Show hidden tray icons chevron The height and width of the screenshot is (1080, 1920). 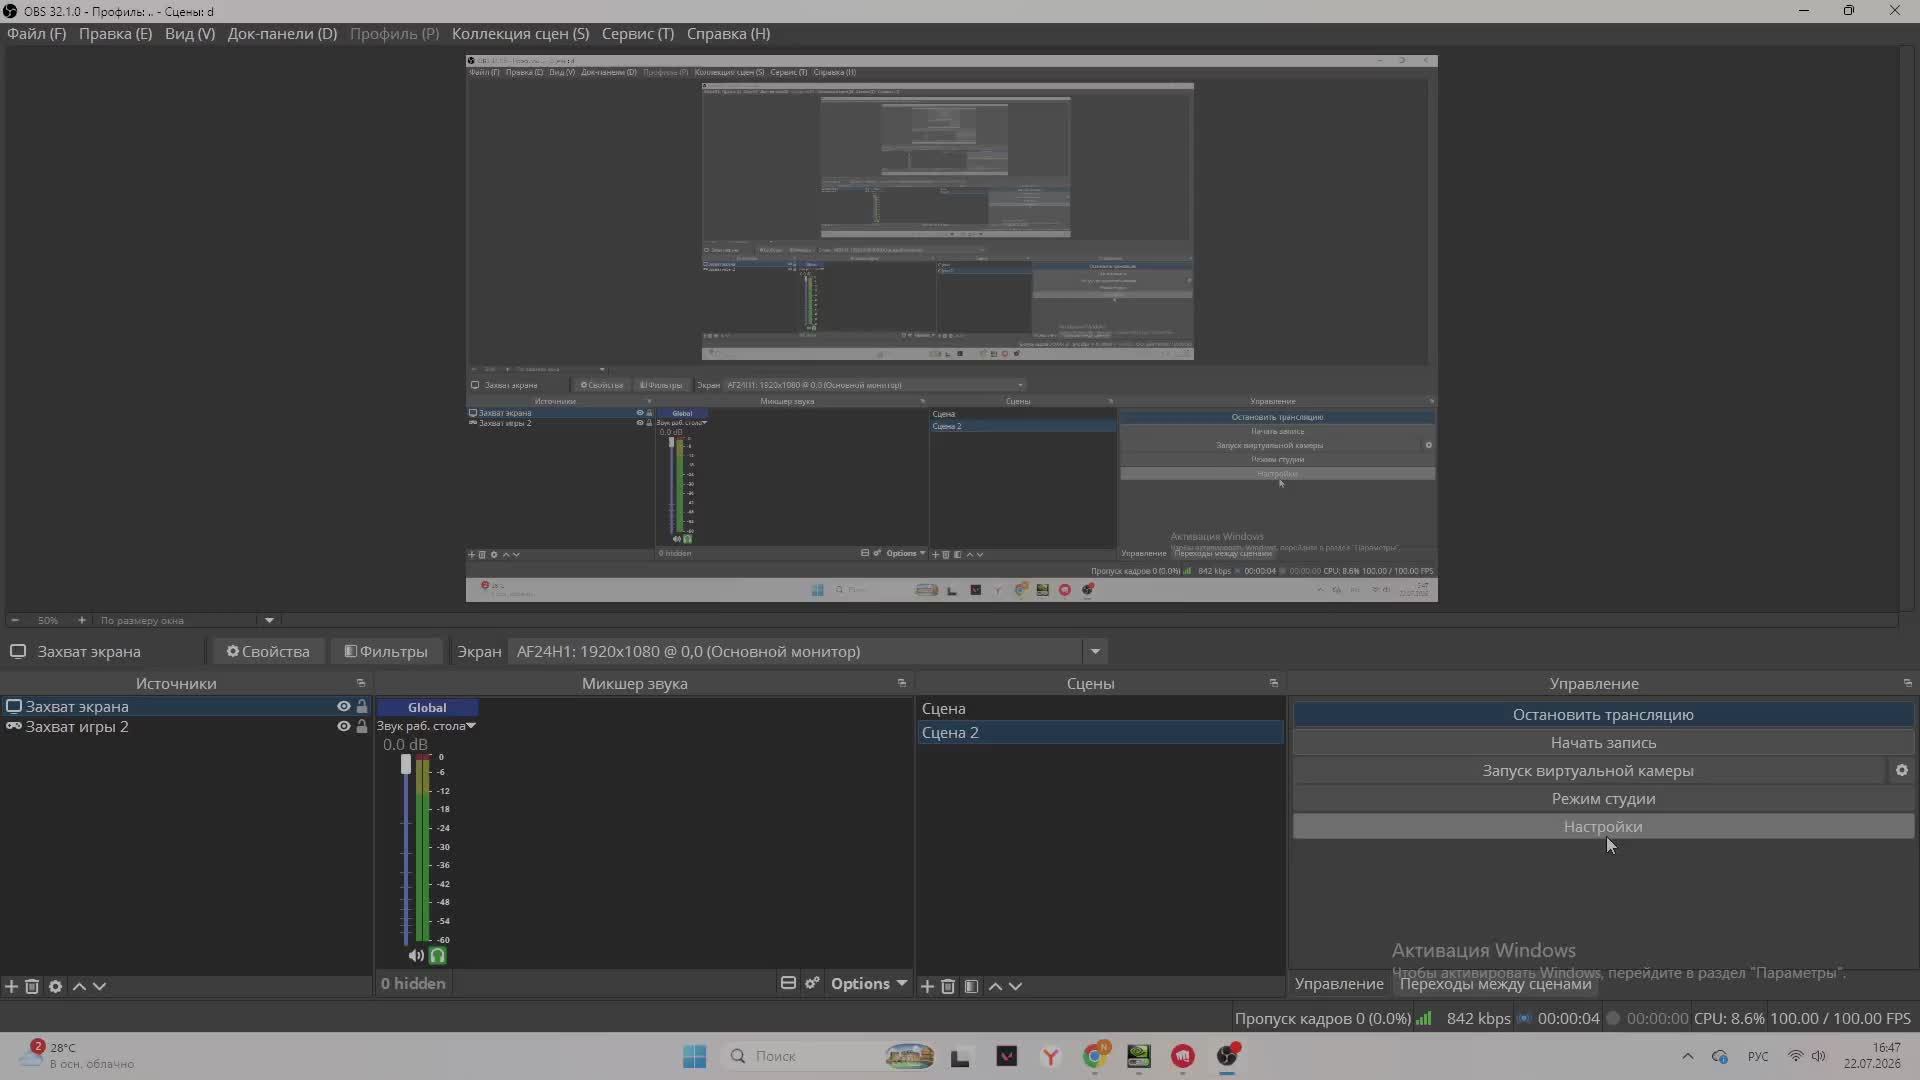click(1688, 1056)
